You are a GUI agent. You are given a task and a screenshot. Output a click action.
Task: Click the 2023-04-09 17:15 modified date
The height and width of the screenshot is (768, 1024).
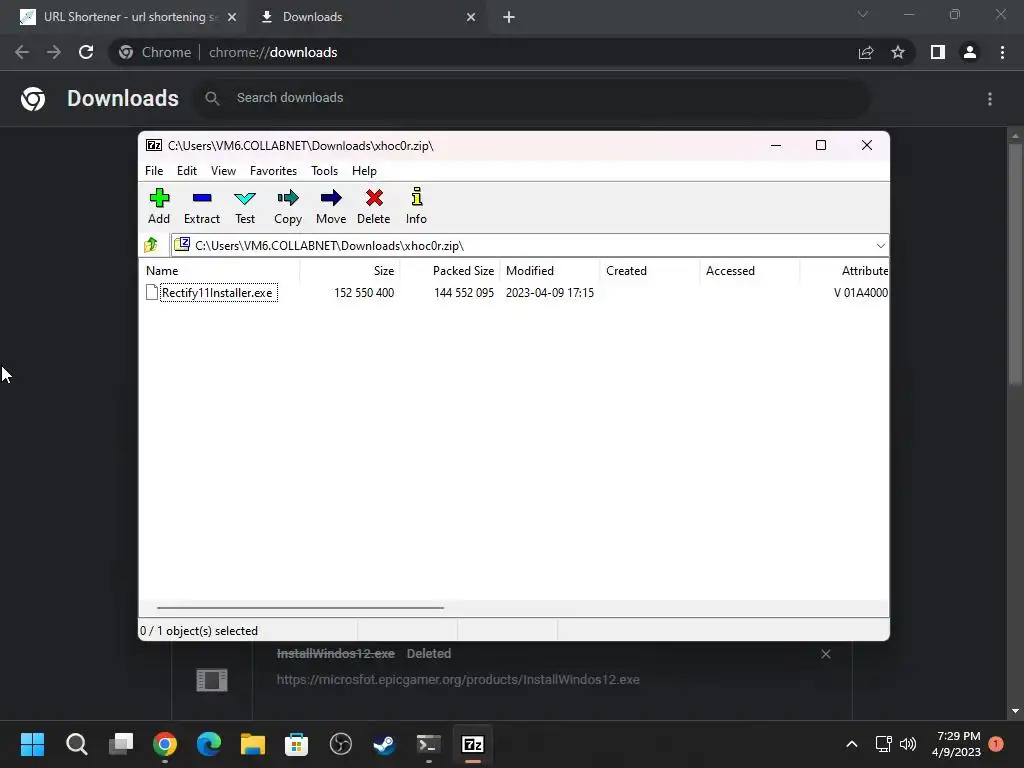point(550,293)
